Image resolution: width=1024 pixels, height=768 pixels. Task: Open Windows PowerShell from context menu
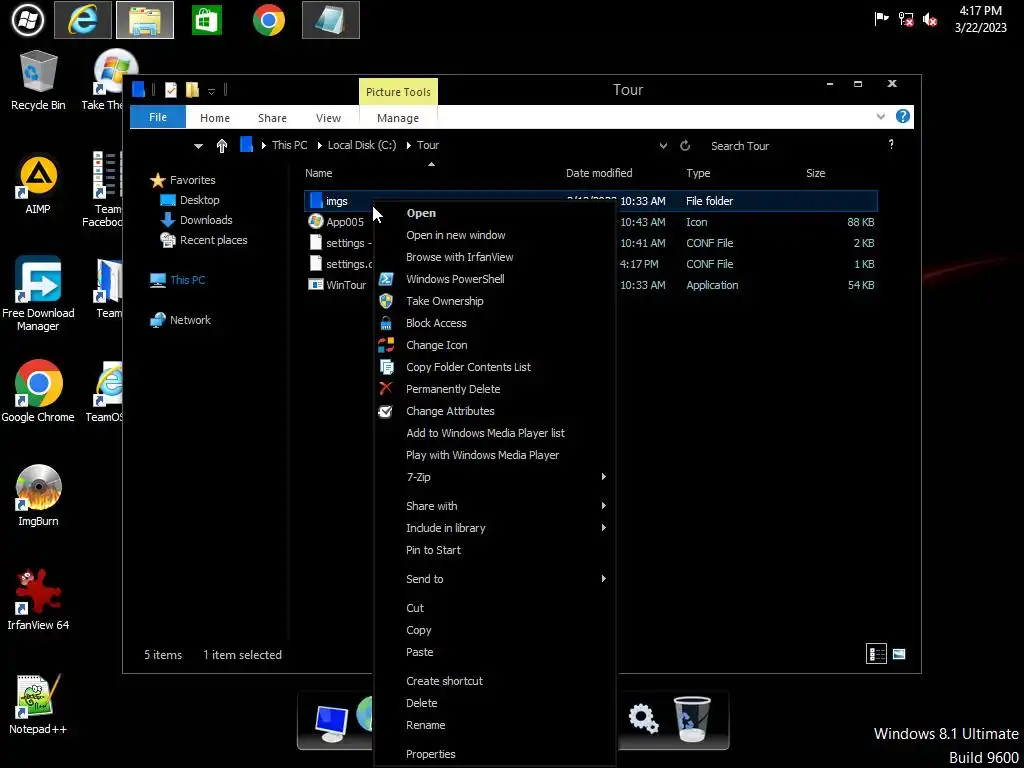pyautogui.click(x=455, y=279)
